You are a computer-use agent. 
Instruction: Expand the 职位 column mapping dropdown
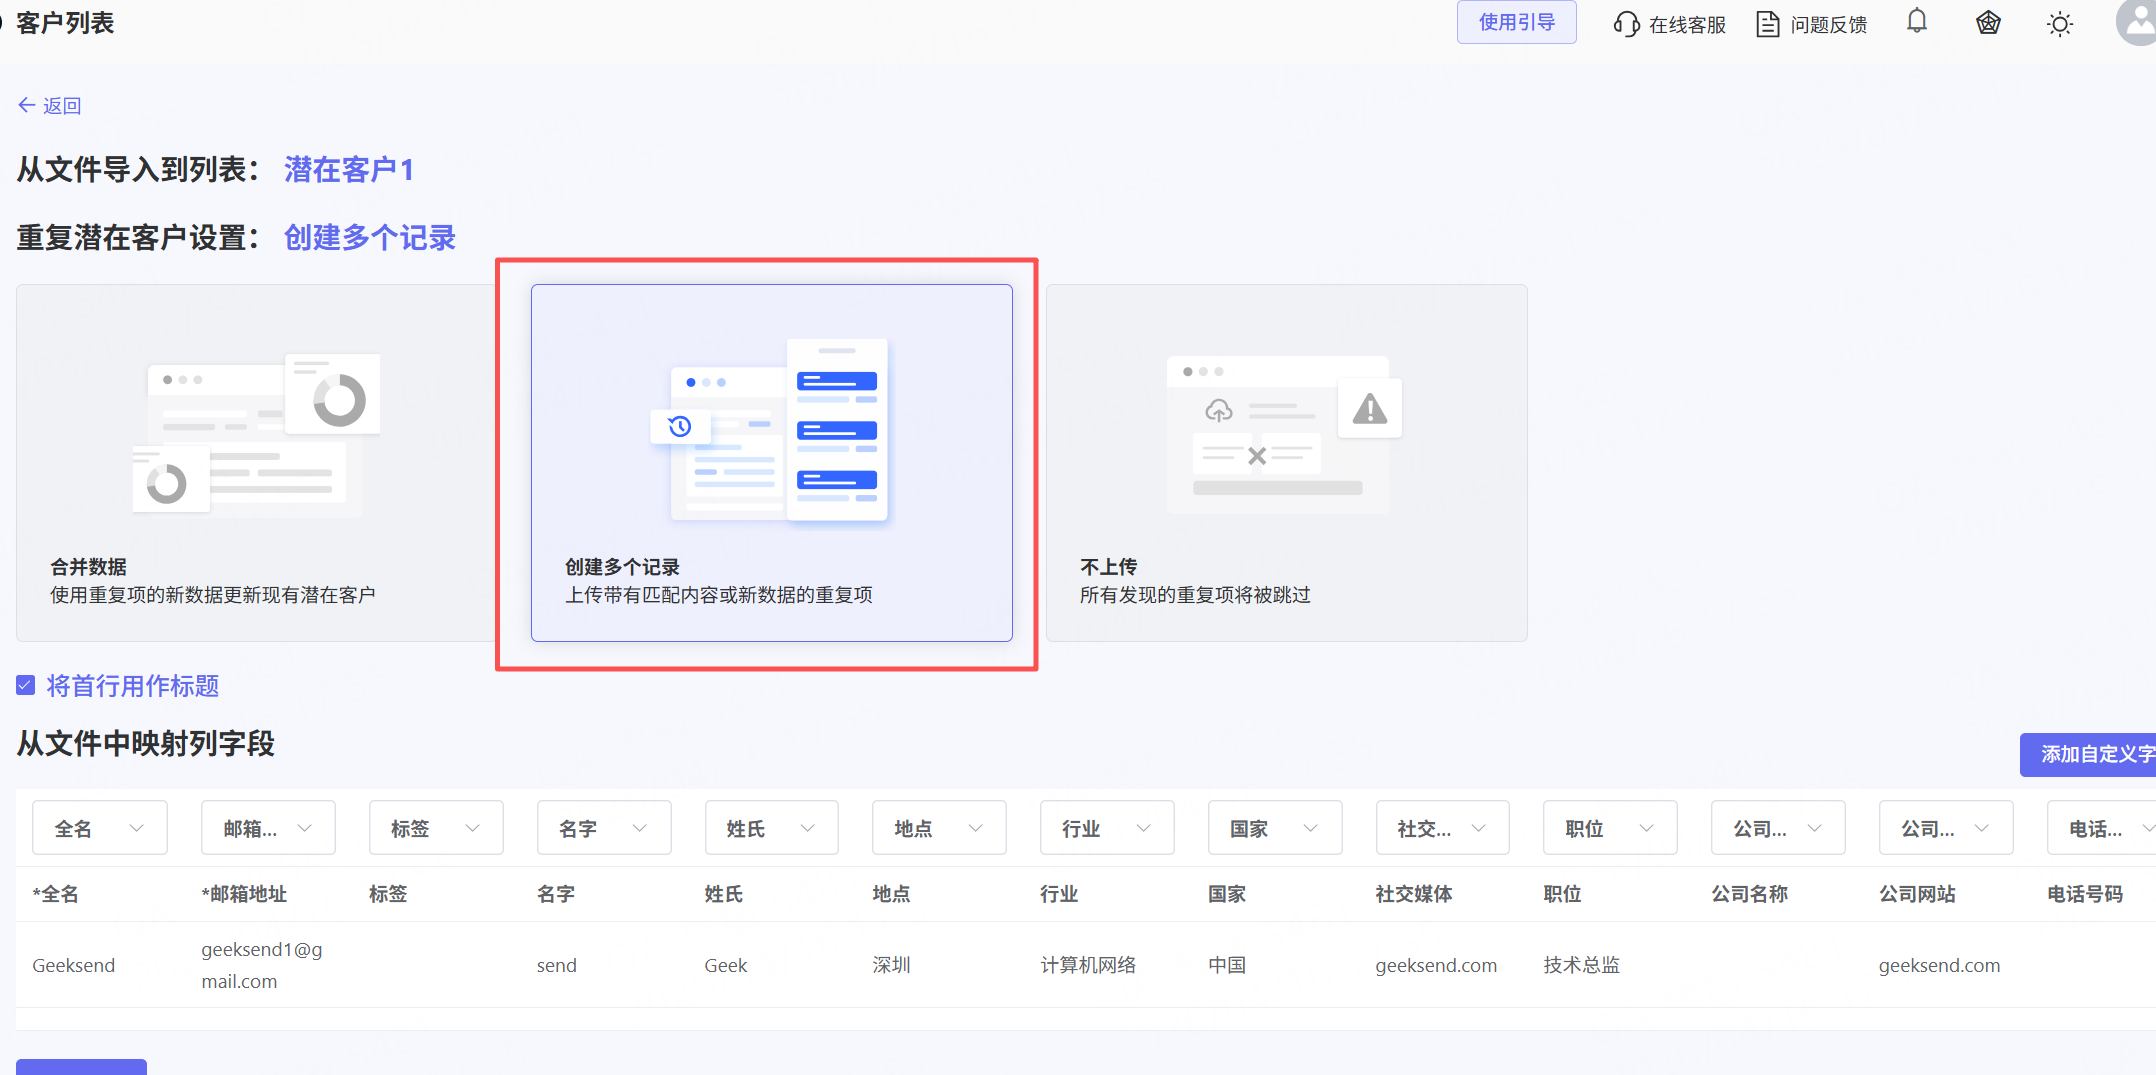[1609, 828]
